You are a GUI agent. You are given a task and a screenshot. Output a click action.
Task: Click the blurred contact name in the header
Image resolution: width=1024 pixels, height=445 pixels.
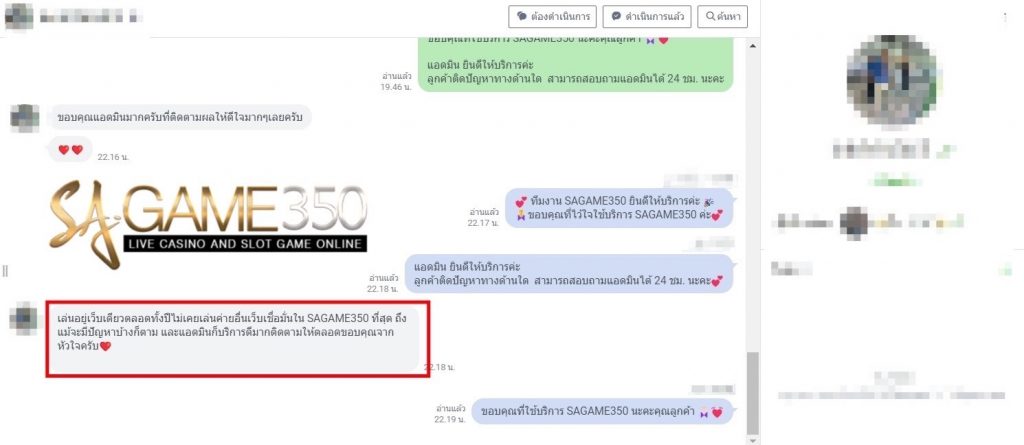88,16
